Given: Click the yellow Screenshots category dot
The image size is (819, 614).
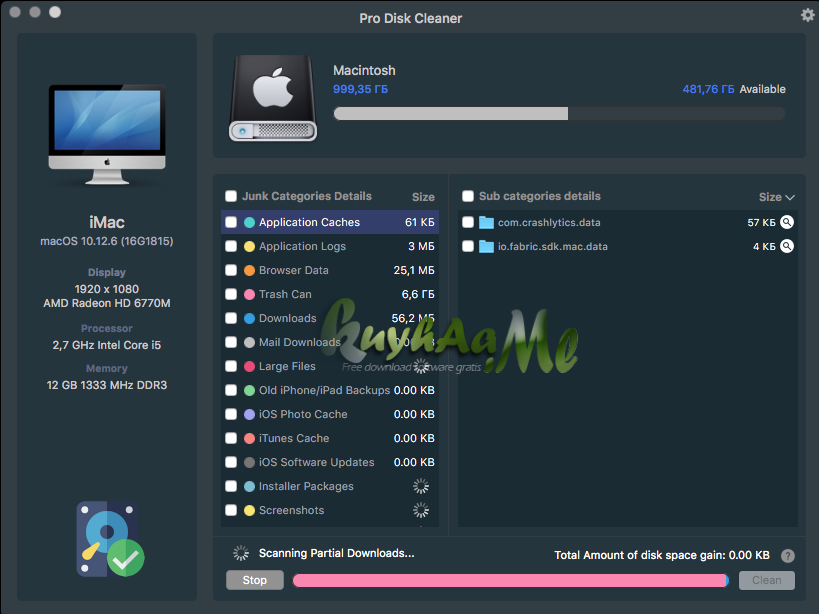Looking at the screenshot, I should 249,511.
